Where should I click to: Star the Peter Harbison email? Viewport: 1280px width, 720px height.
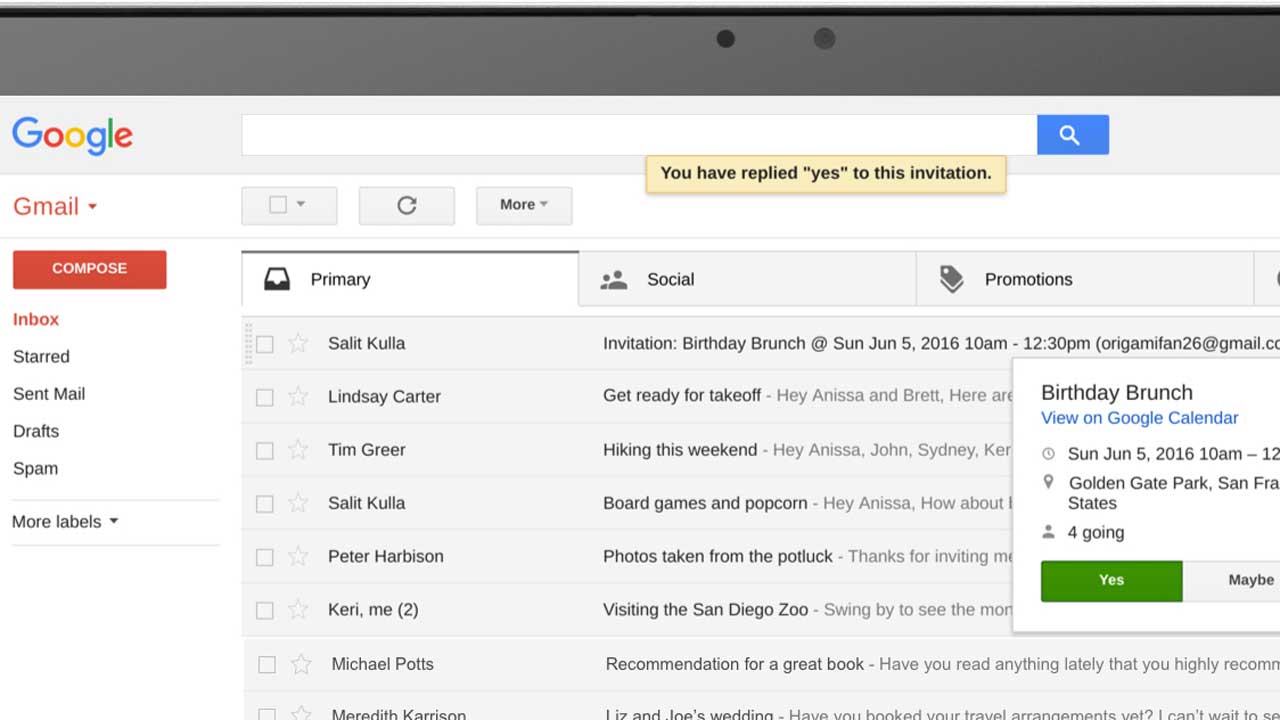pos(298,557)
